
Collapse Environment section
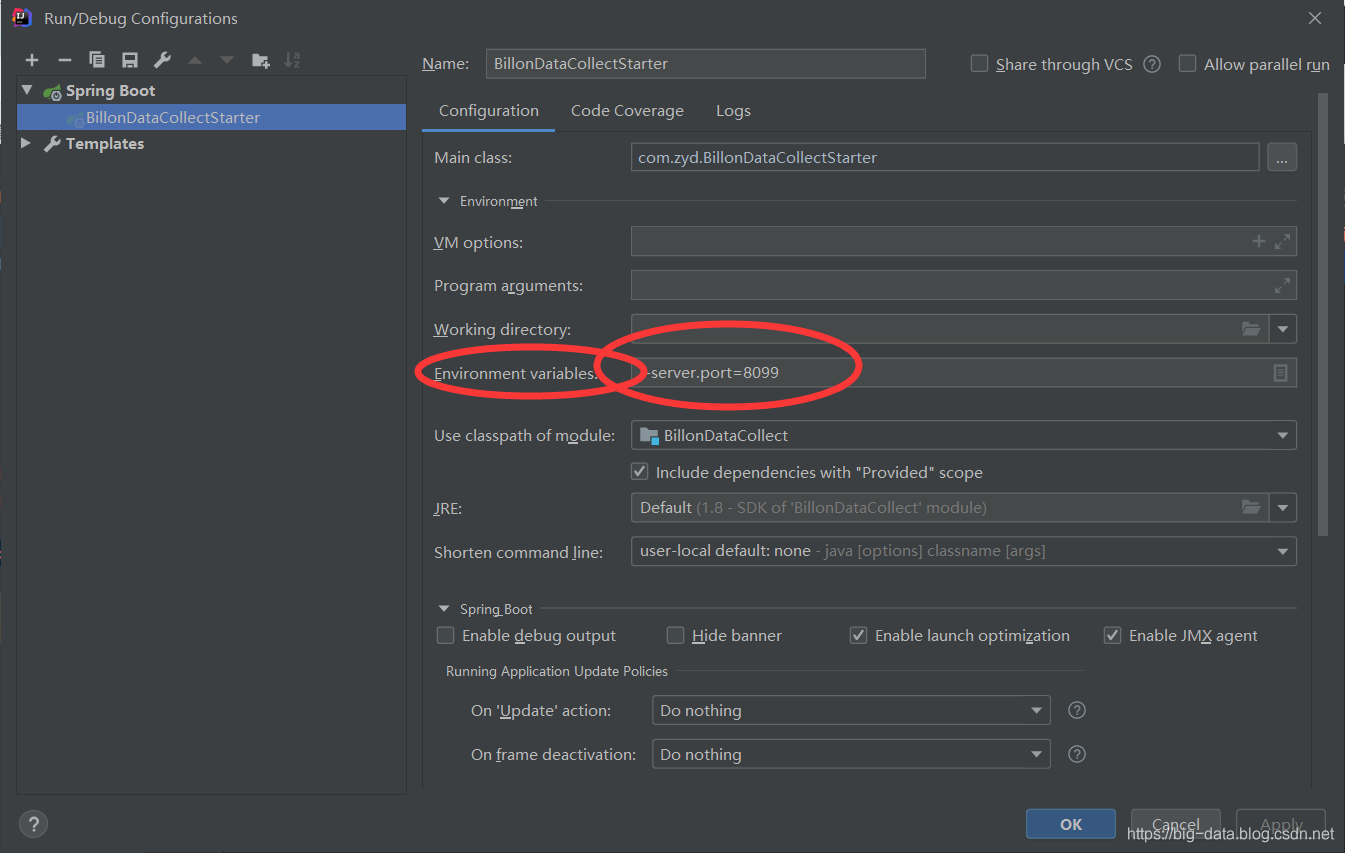click(x=444, y=201)
